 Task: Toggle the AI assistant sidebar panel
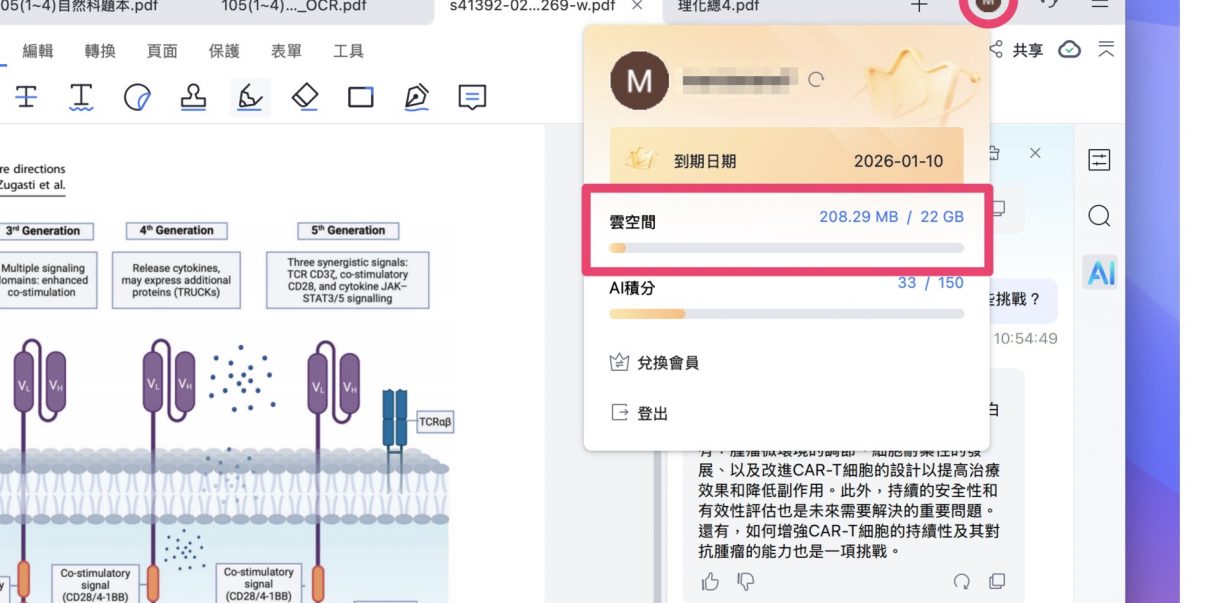coord(1100,272)
